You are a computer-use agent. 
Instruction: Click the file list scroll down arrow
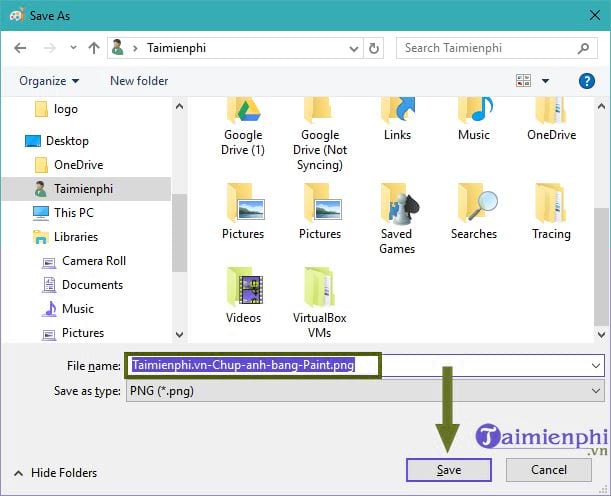click(x=601, y=334)
